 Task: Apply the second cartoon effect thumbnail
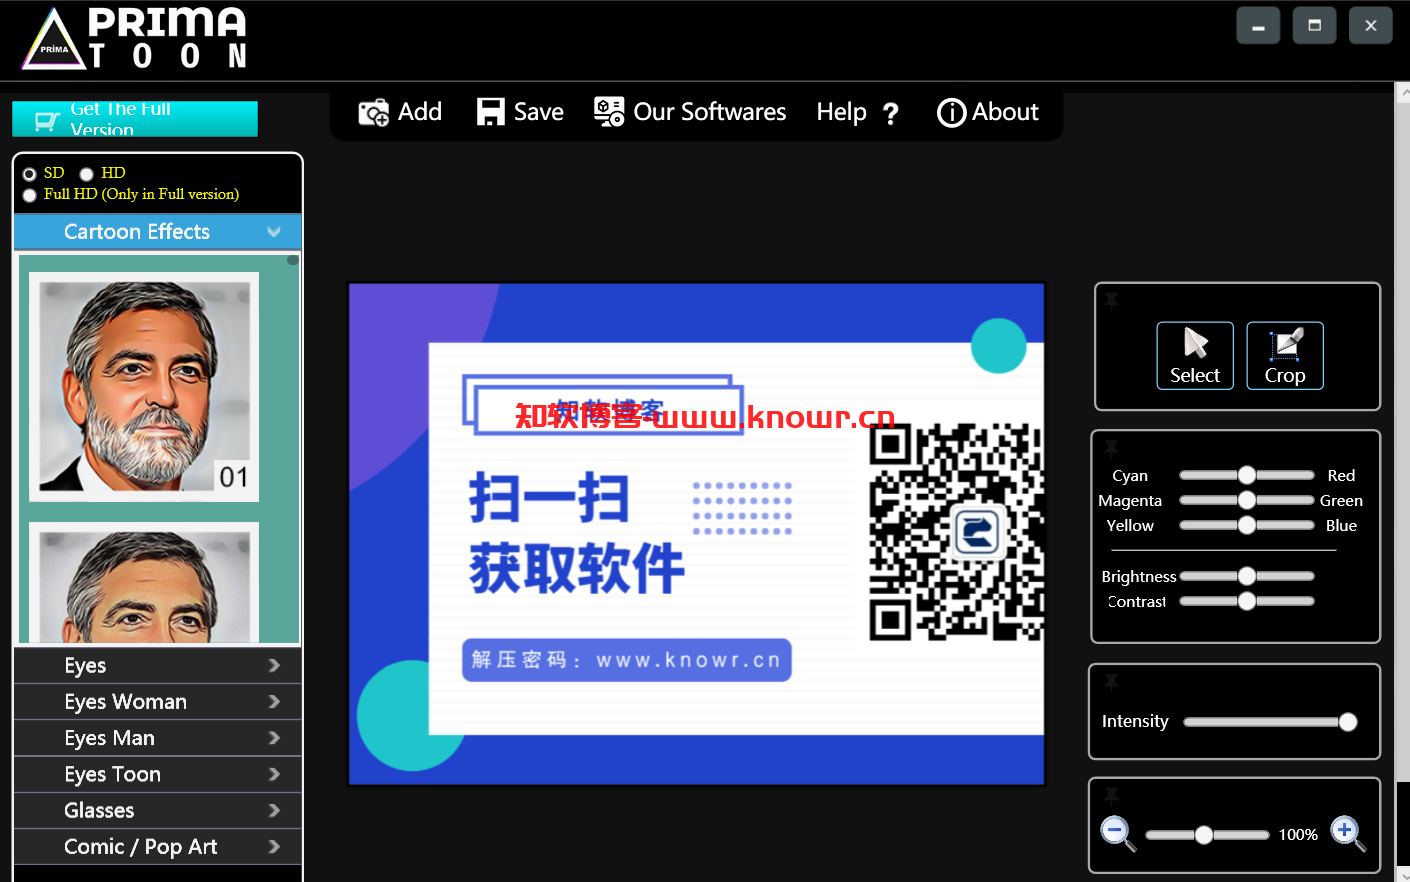144,582
